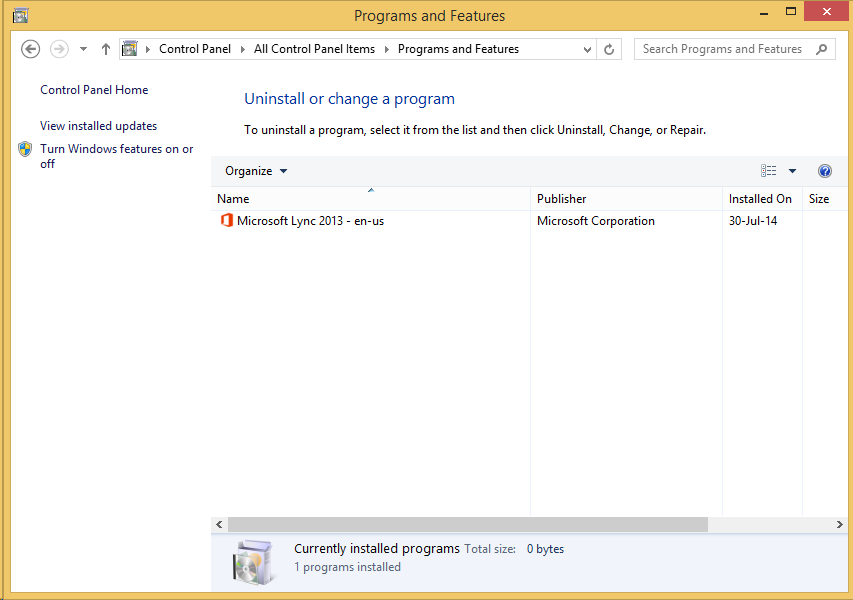853x600 pixels.
Task: Click the Search Programs and Features field
Action: [x=722, y=49]
